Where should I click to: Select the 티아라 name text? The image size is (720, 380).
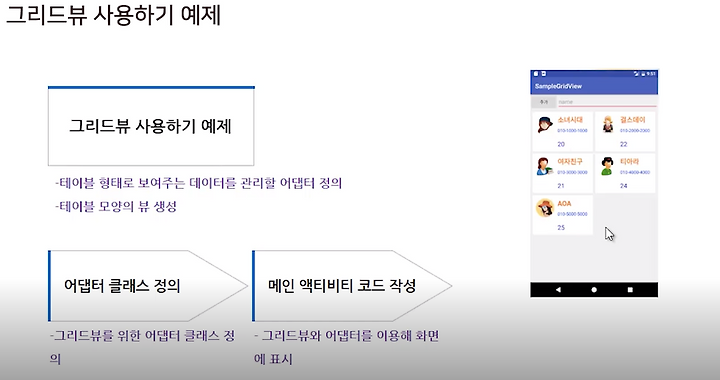(x=629, y=162)
